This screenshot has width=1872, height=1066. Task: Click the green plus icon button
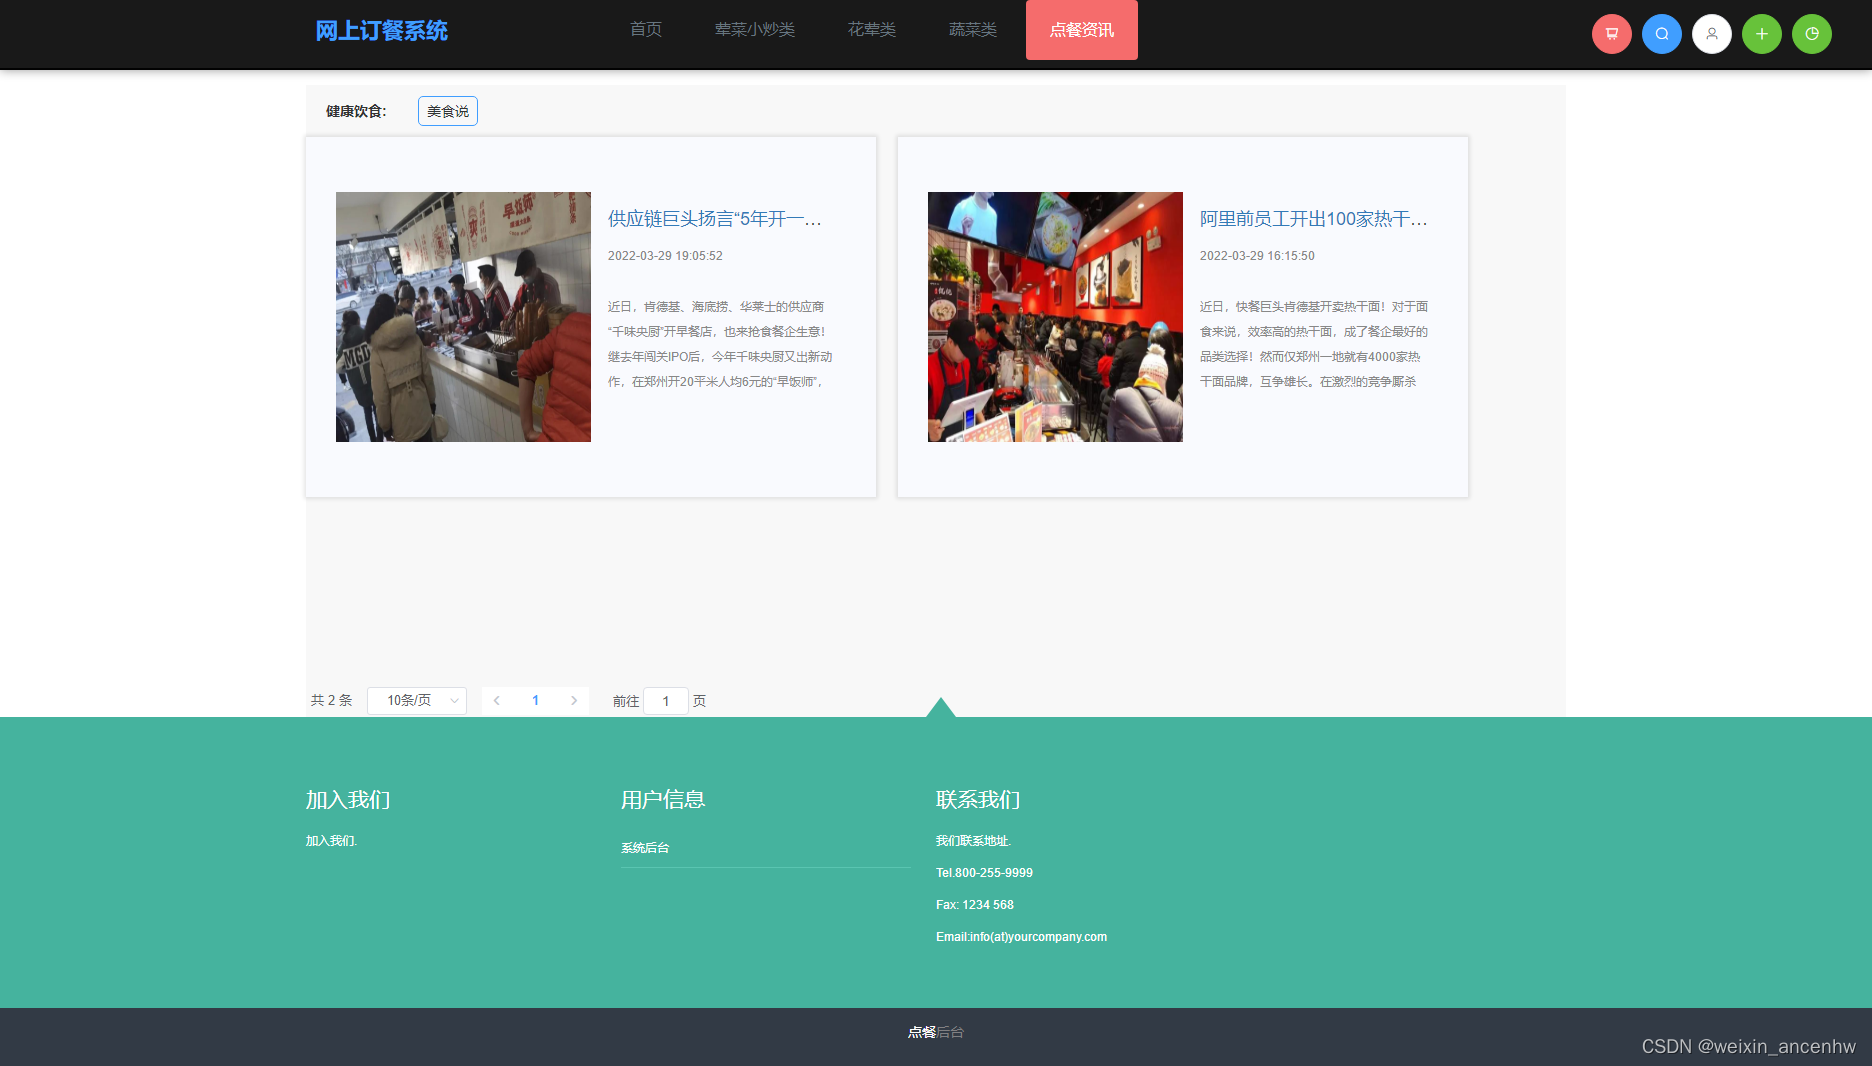1761,34
